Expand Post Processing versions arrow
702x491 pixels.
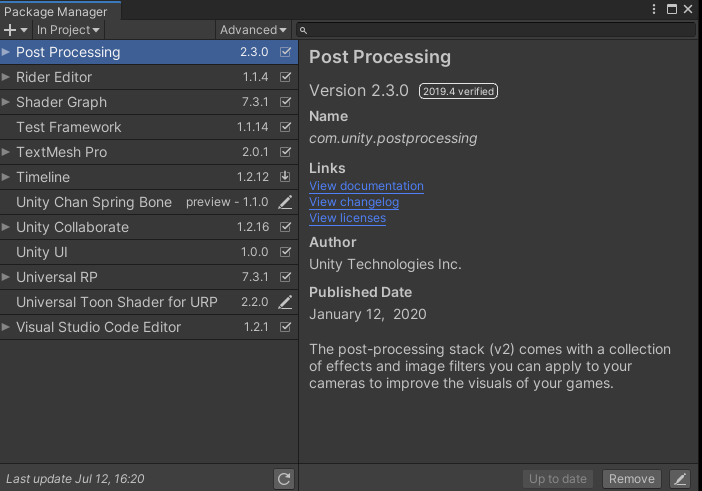(6, 52)
